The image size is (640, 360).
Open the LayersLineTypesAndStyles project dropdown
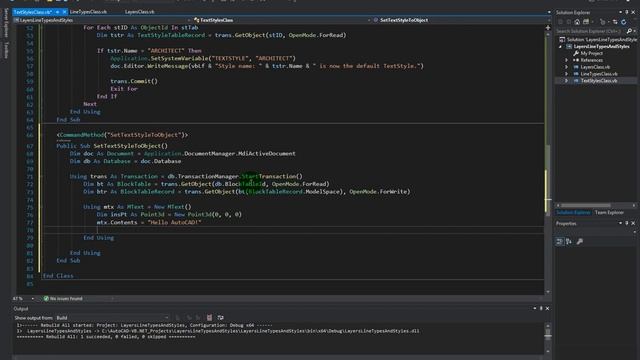(102, 20)
